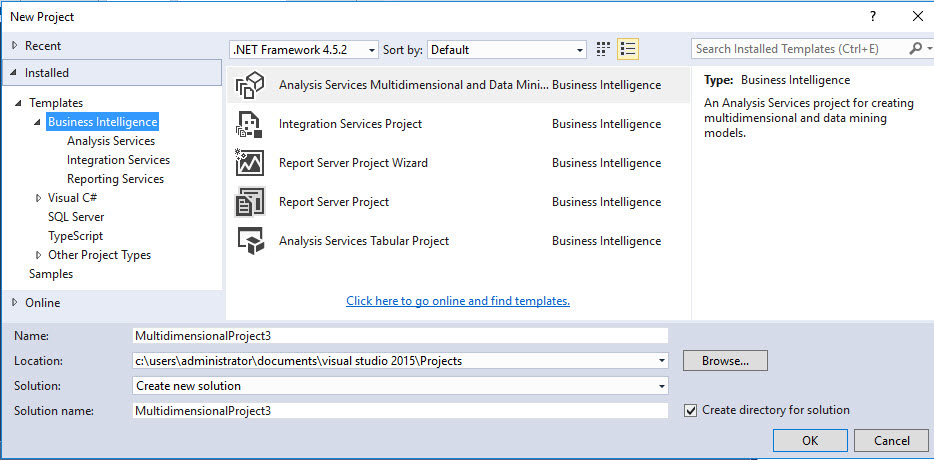Click the project Name text field
This screenshot has height=460, width=934.
point(400,336)
